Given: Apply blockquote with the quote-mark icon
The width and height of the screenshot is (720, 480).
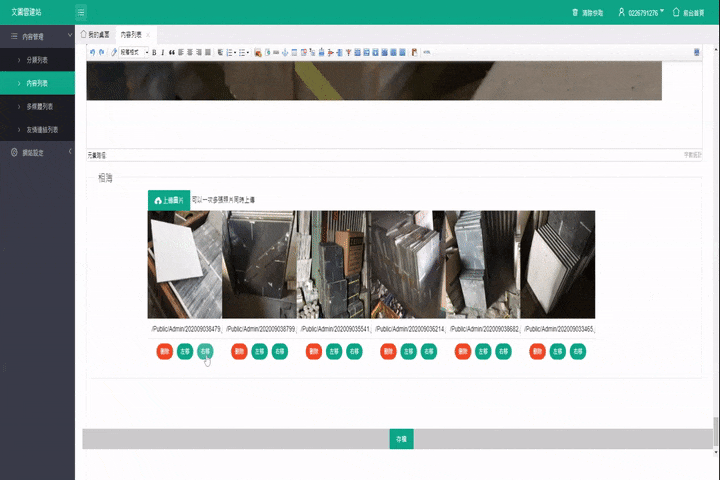Looking at the screenshot, I should coord(172,52).
